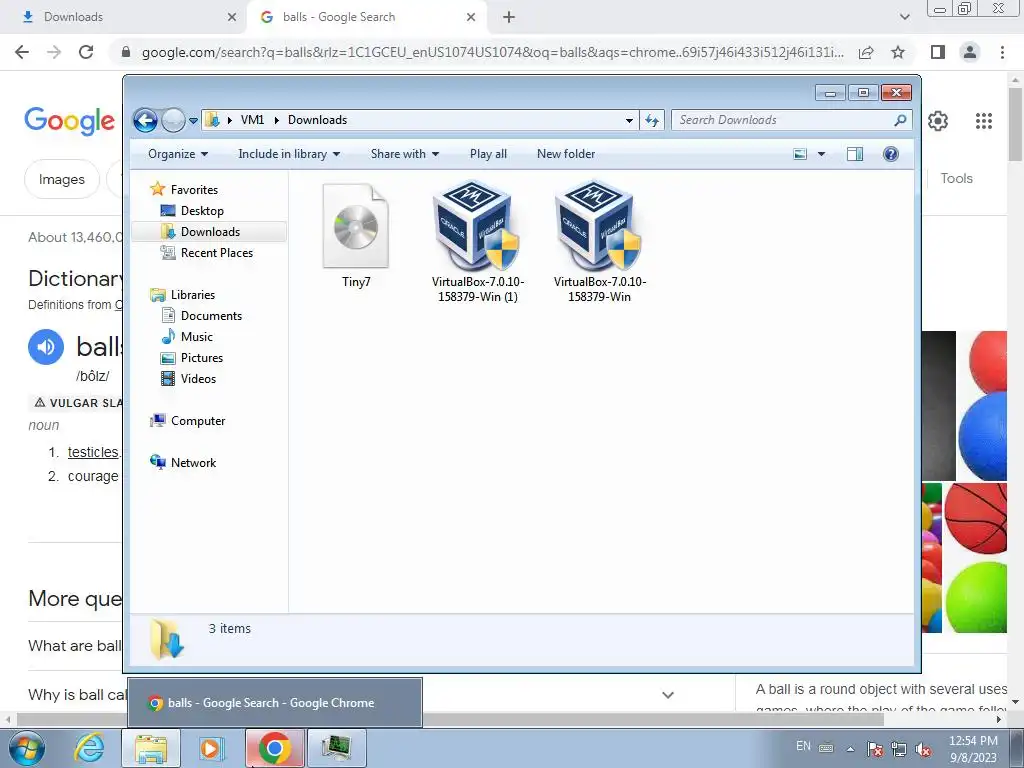
Task: Play the balls pronunciation audio
Action: click(x=46, y=347)
